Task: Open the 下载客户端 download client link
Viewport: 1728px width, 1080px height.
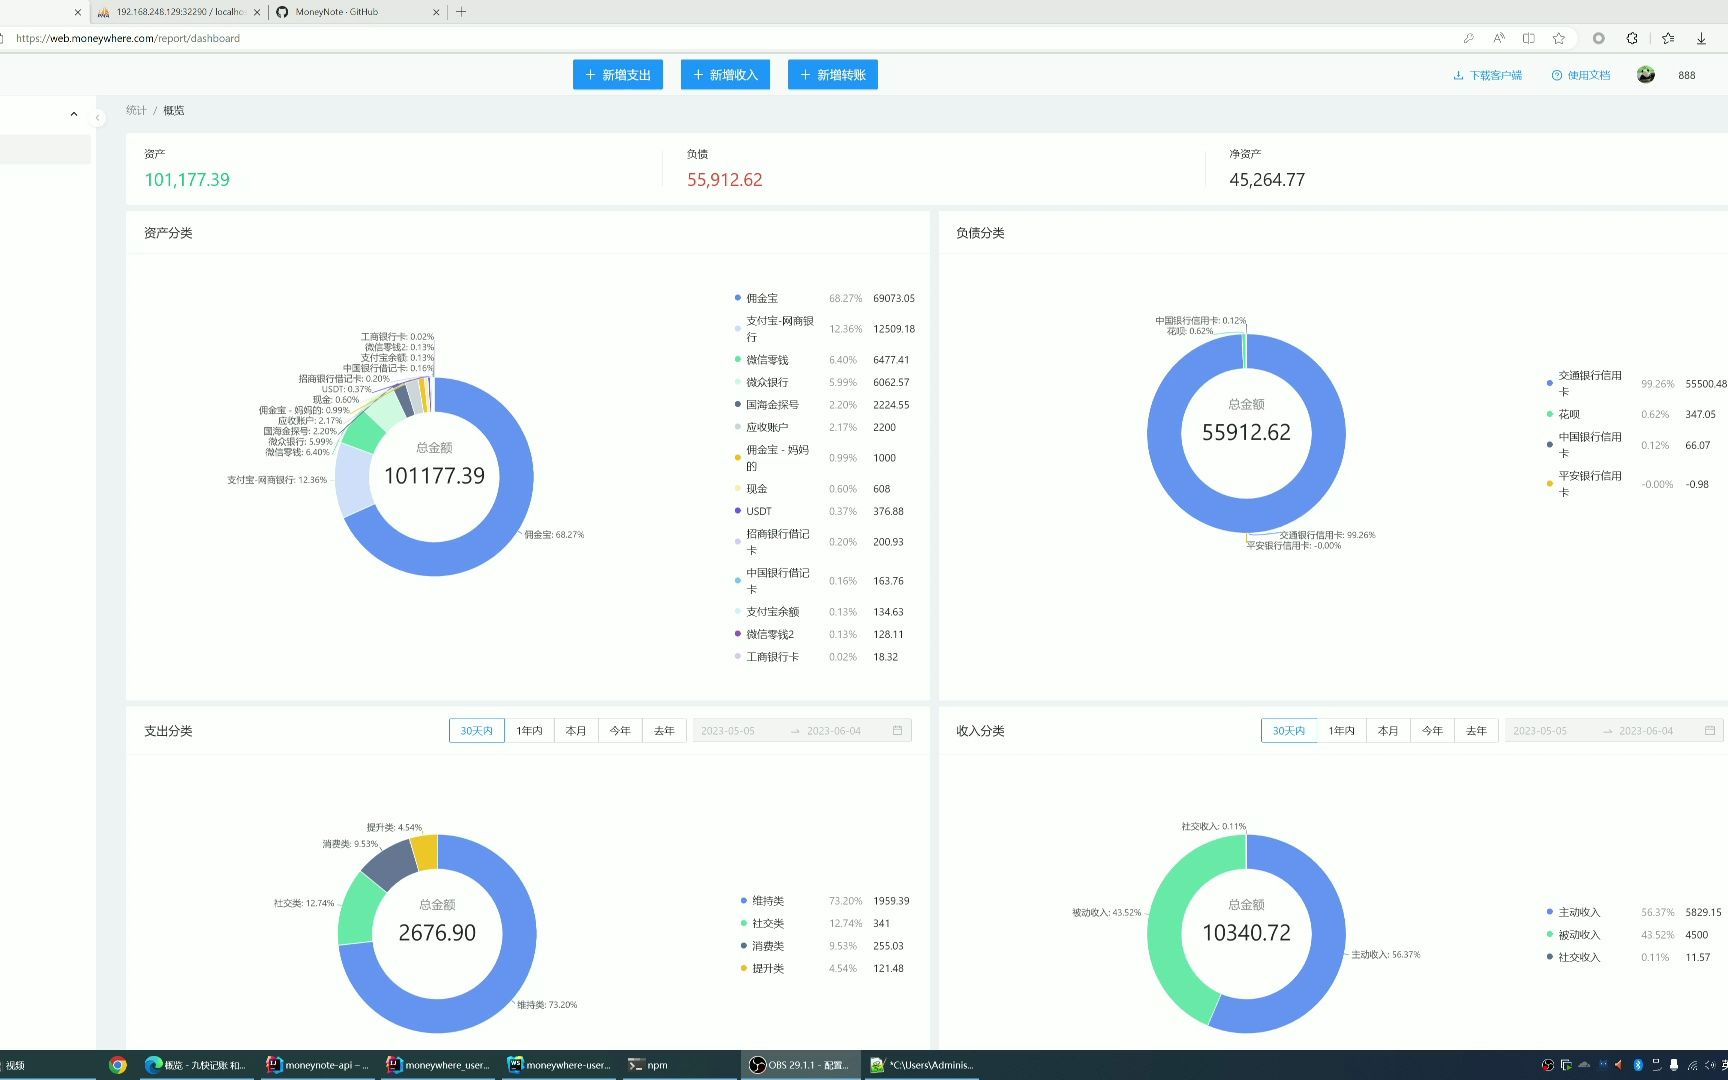Action: 1487,75
